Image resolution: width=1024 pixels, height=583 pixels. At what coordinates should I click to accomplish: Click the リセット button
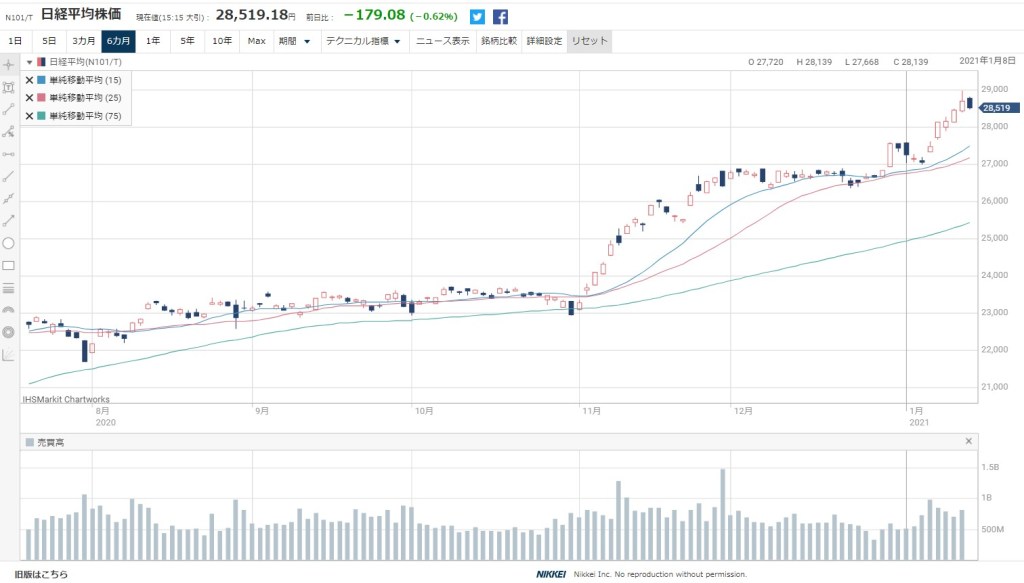click(x=588, y=42)
